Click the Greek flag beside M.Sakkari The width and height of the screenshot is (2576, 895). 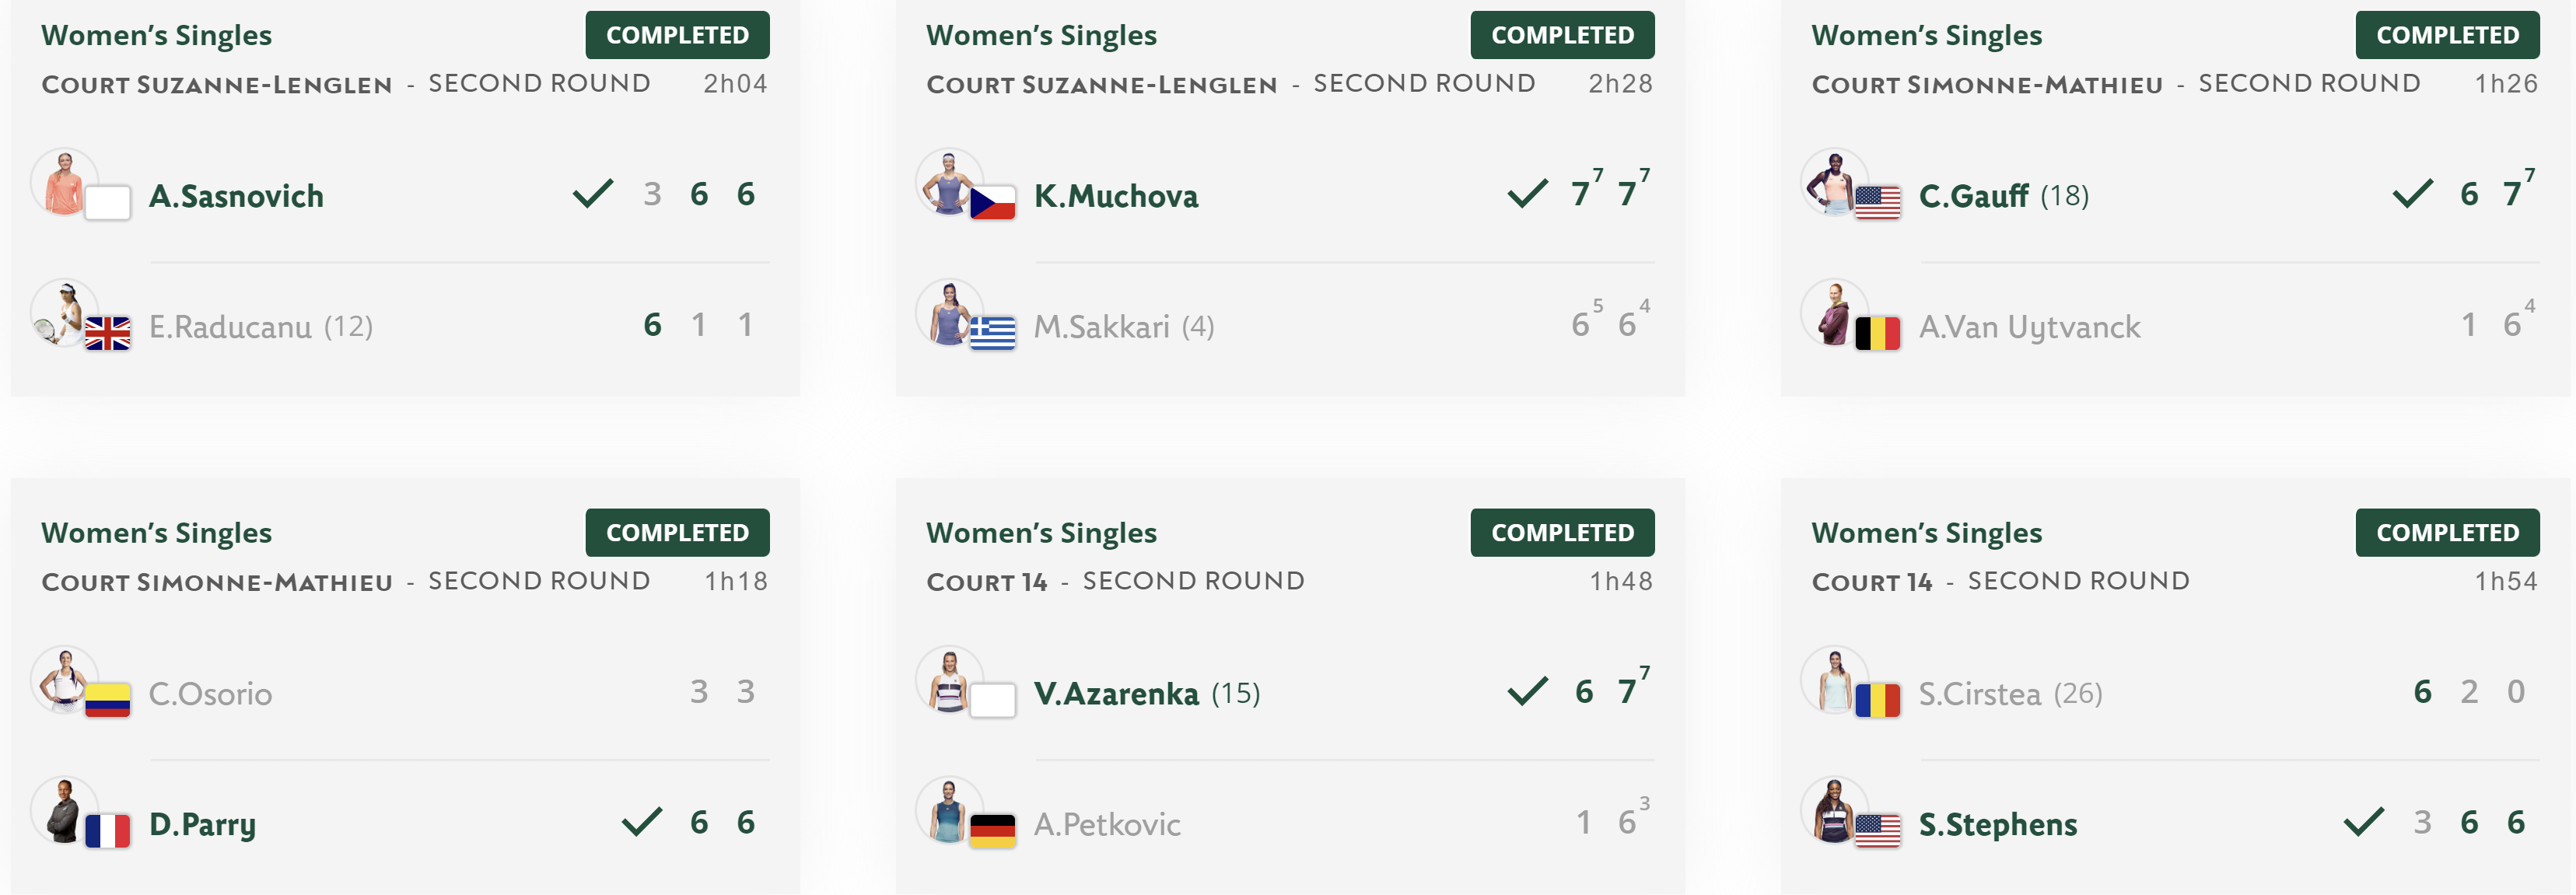click(x=993, y=333)
